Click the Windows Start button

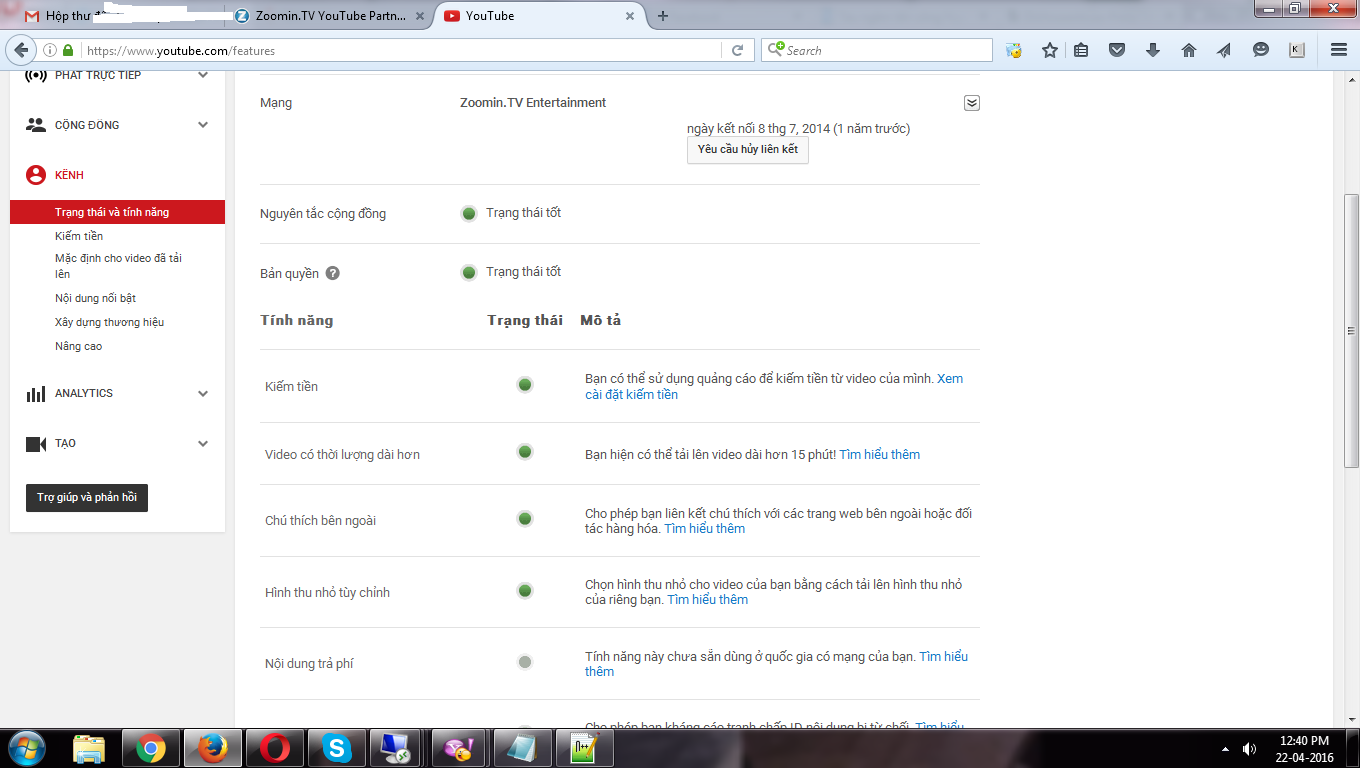click(x=25, y=748)
